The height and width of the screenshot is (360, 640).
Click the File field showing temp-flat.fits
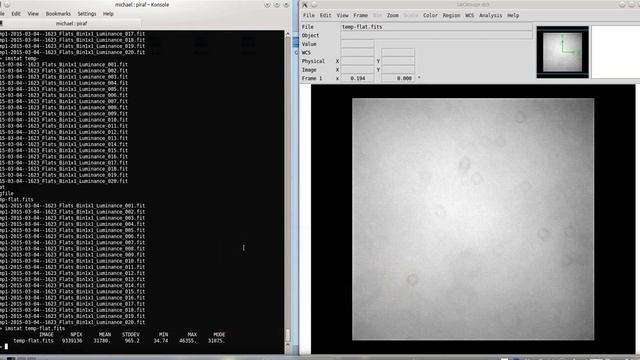[x=436, y=27]
